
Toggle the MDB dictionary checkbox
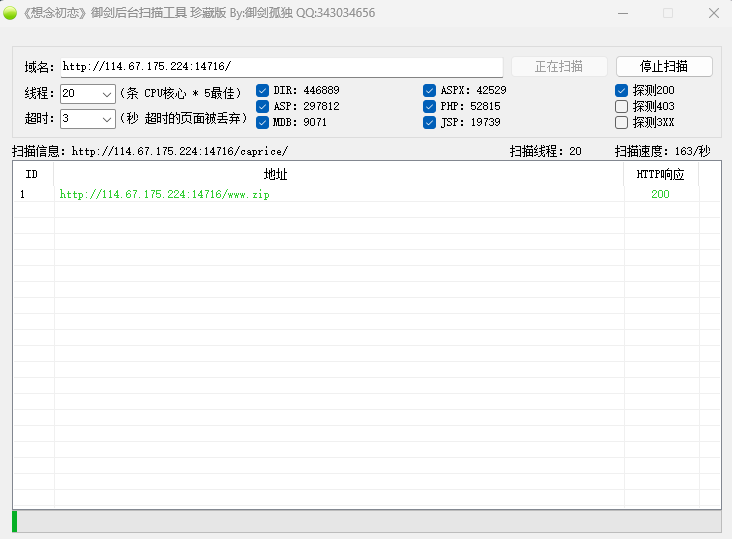pos(263,122)
